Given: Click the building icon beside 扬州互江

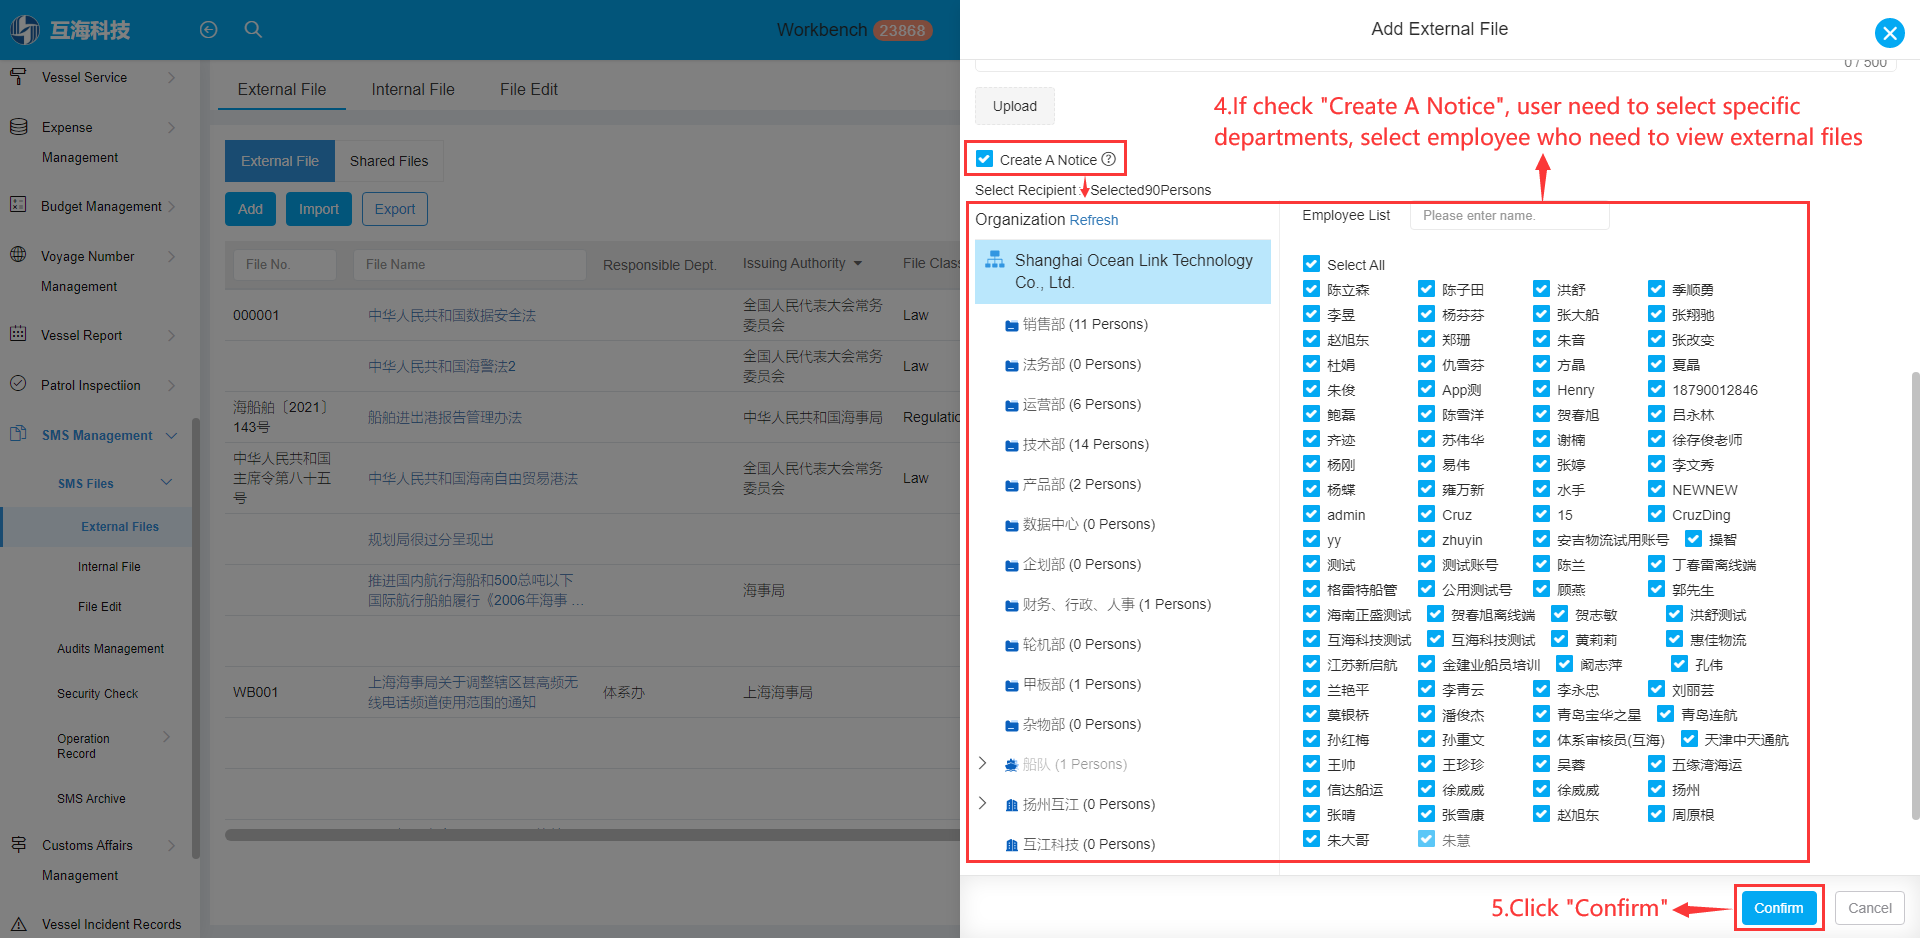Looking at the screenshot, I should point(1012,805).
